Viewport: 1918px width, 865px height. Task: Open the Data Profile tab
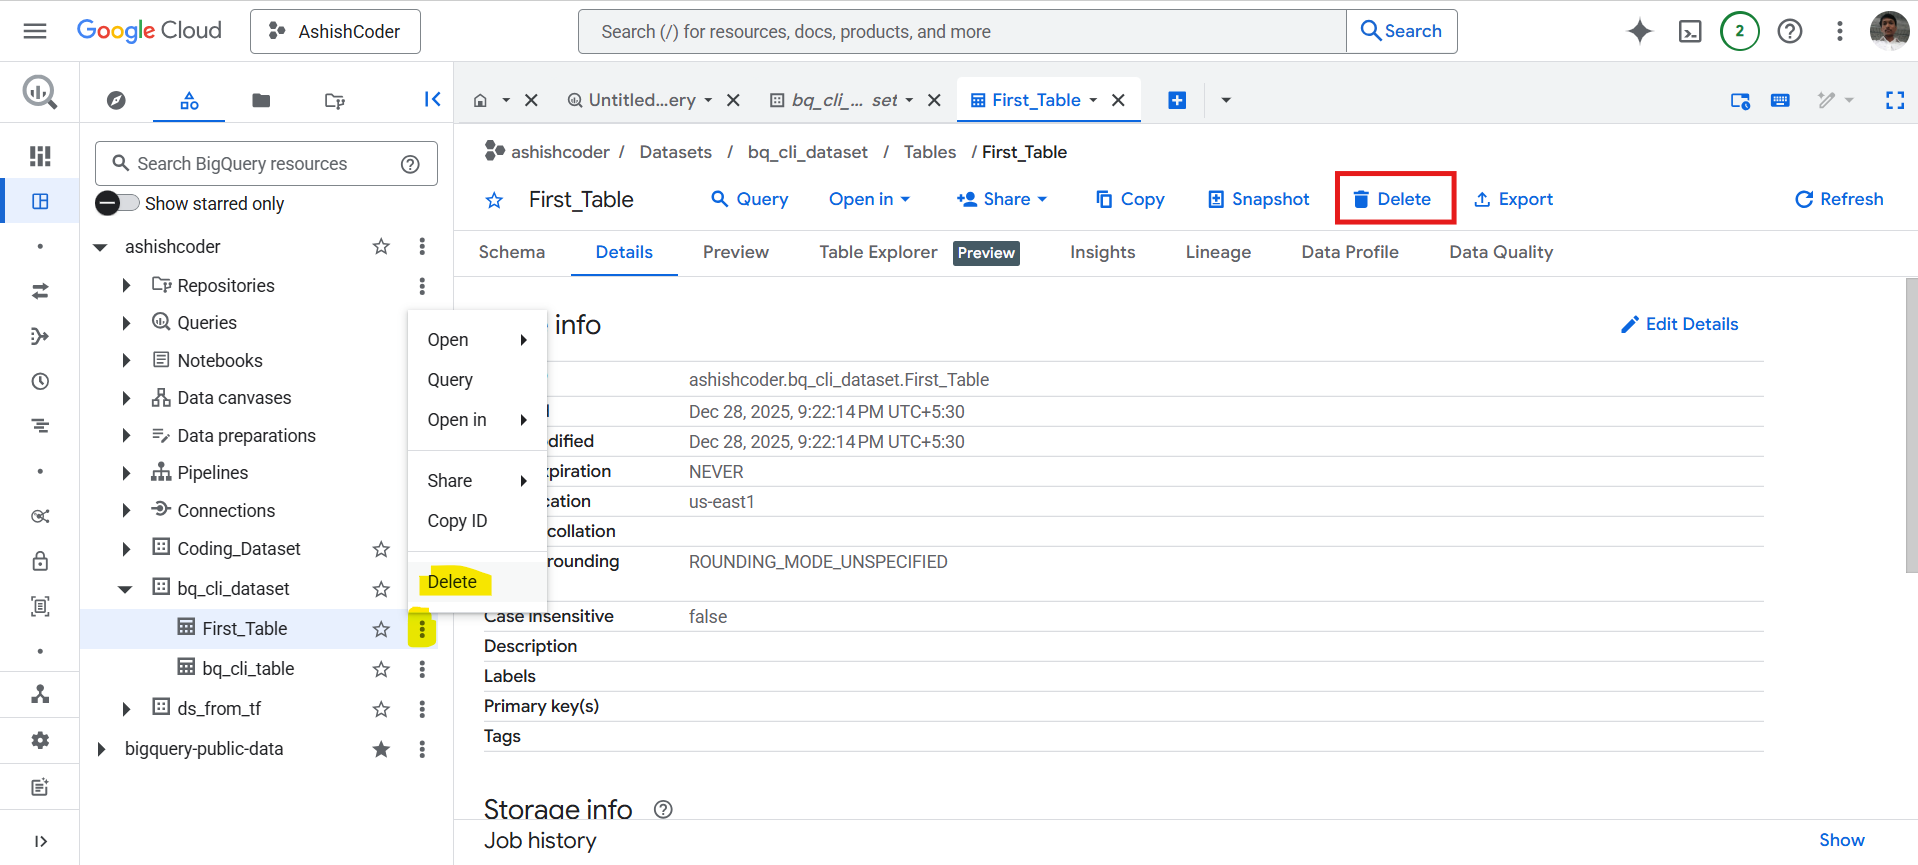point(1350,252)
